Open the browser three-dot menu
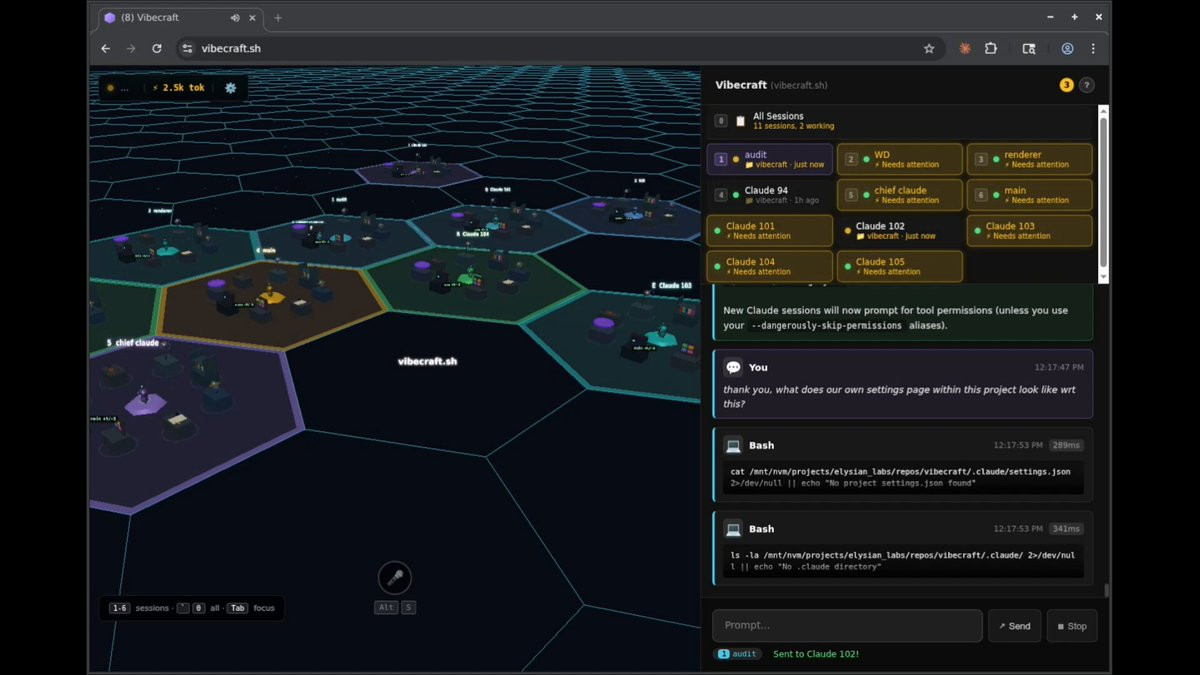The width and height of the screenshot is (1200, 675). point(1093,48)
